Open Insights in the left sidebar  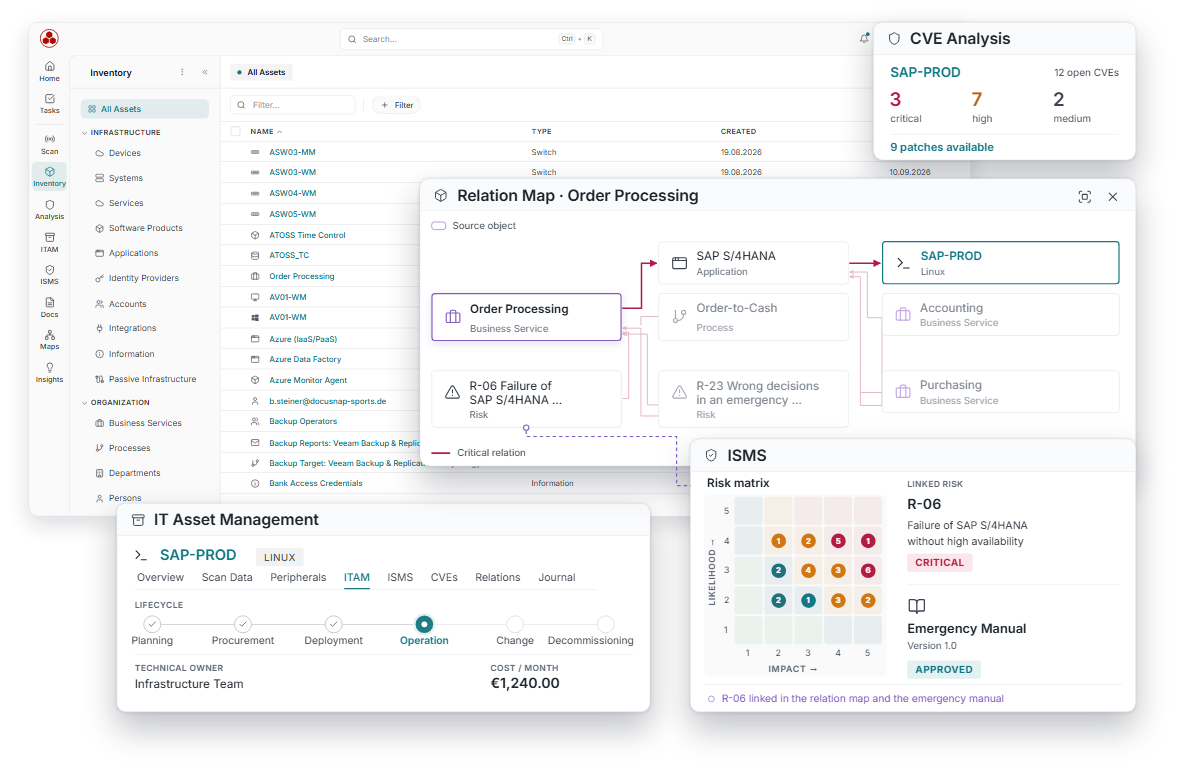click(x=50, y=373)
